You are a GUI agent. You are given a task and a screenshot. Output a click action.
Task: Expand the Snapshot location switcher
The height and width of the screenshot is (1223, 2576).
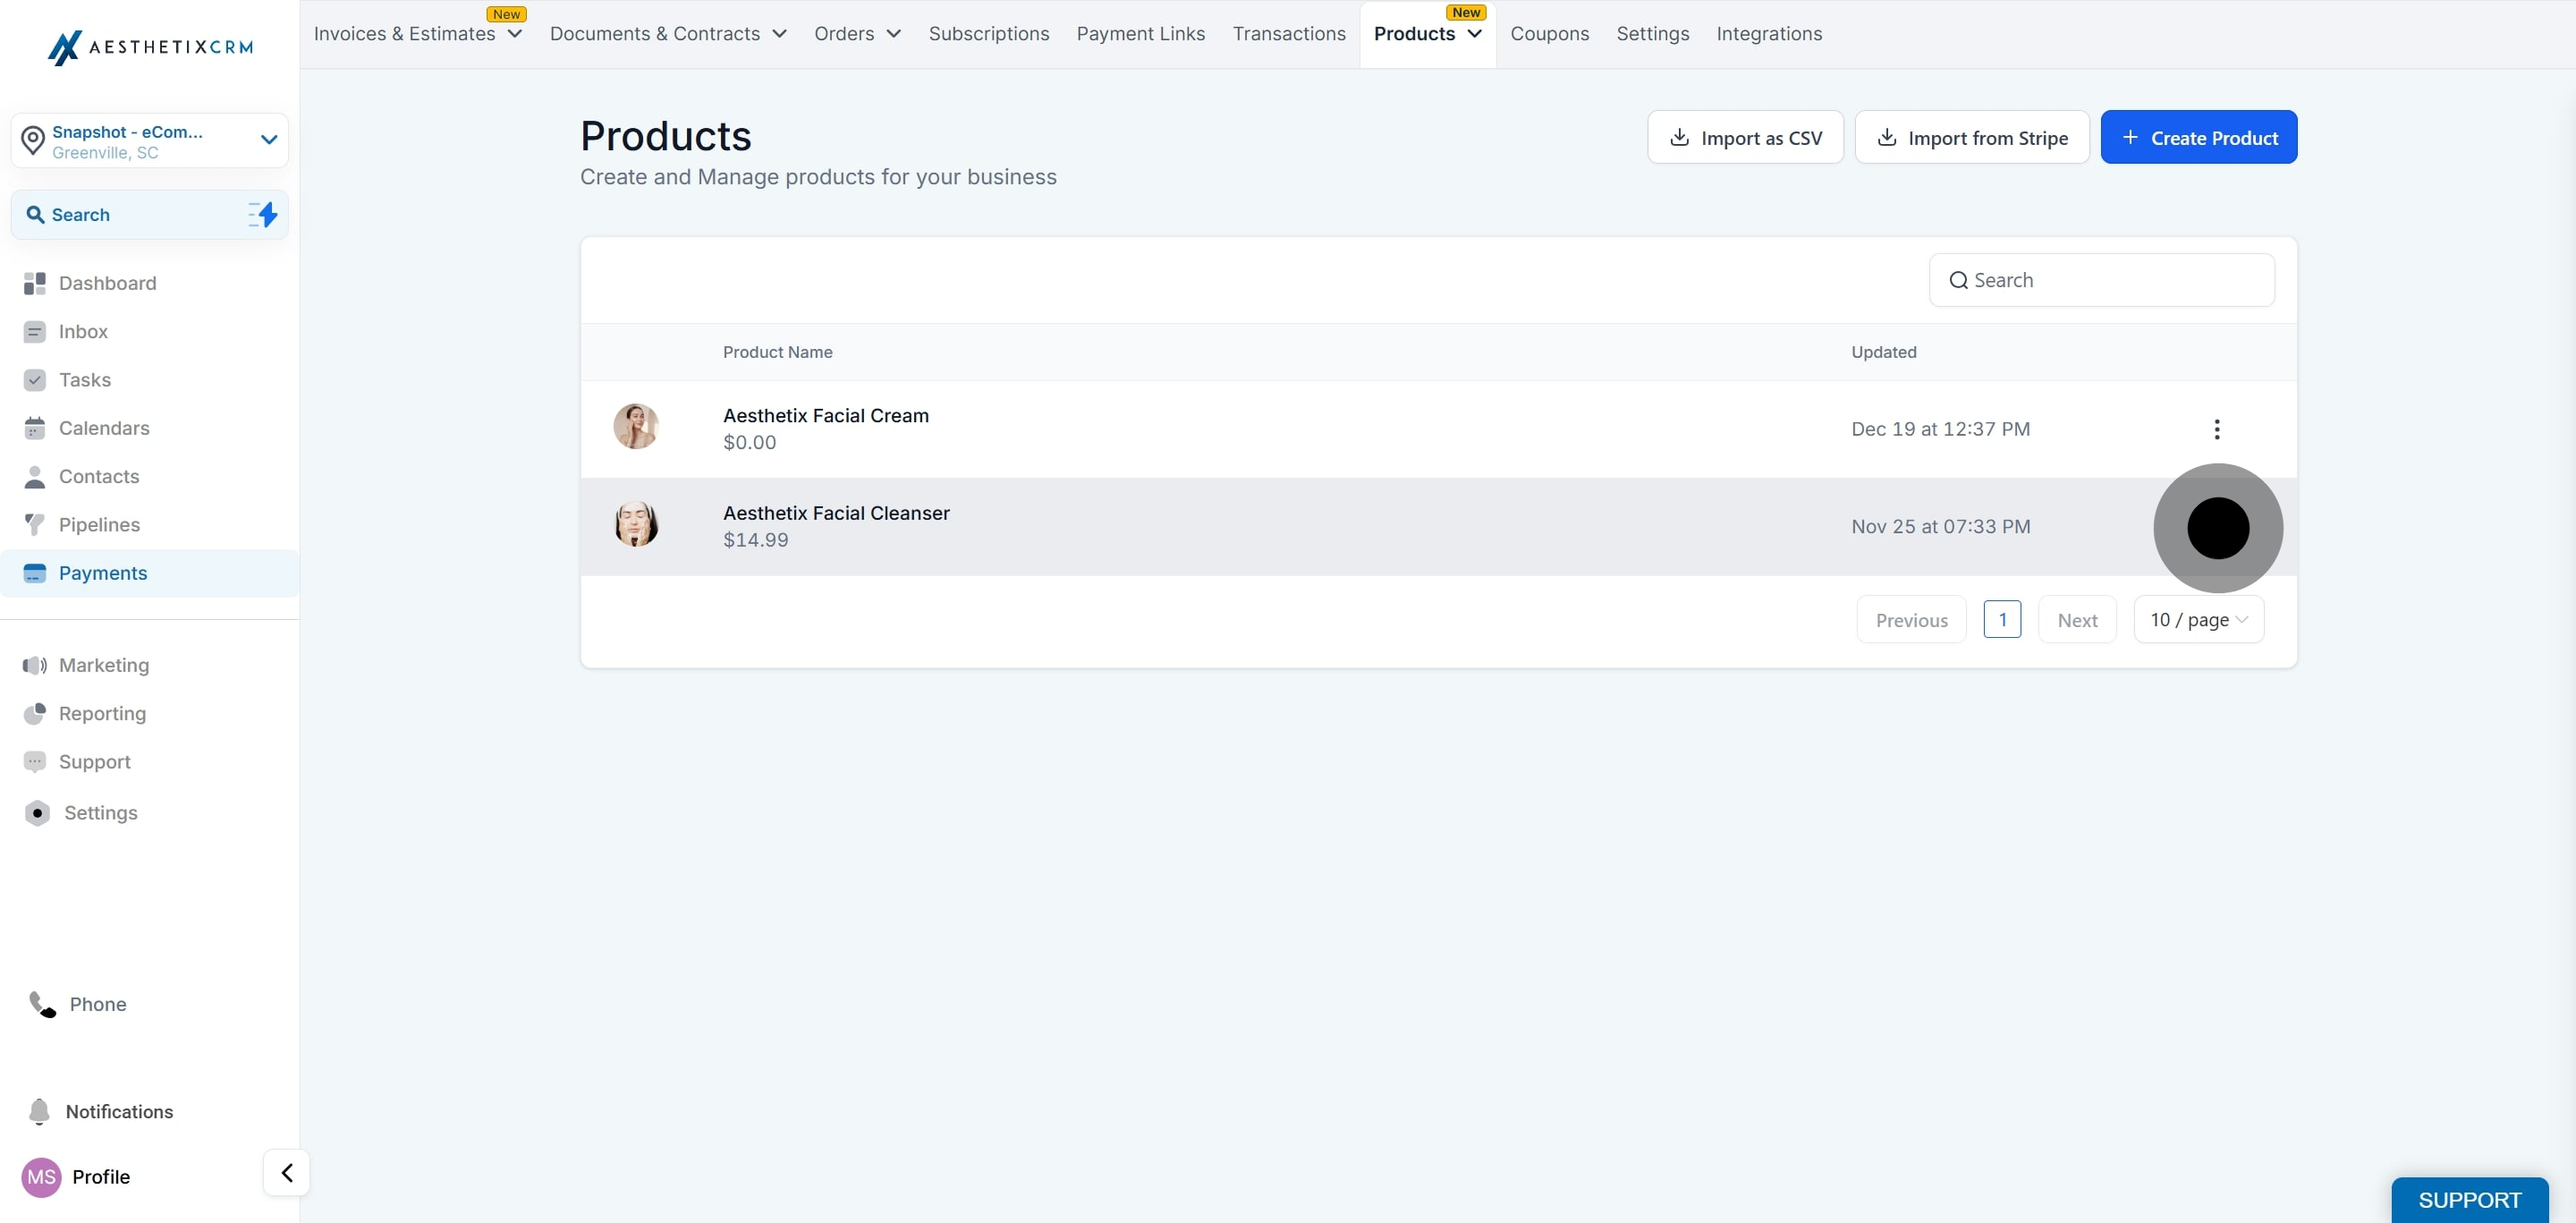pyautogui.click(x=269, y=140)
